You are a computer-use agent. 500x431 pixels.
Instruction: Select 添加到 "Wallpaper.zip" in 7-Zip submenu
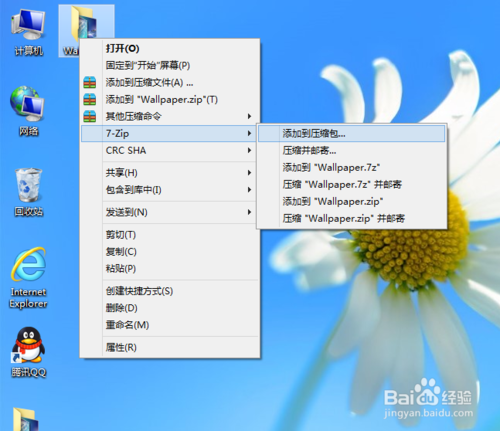[x=352, y=201]
